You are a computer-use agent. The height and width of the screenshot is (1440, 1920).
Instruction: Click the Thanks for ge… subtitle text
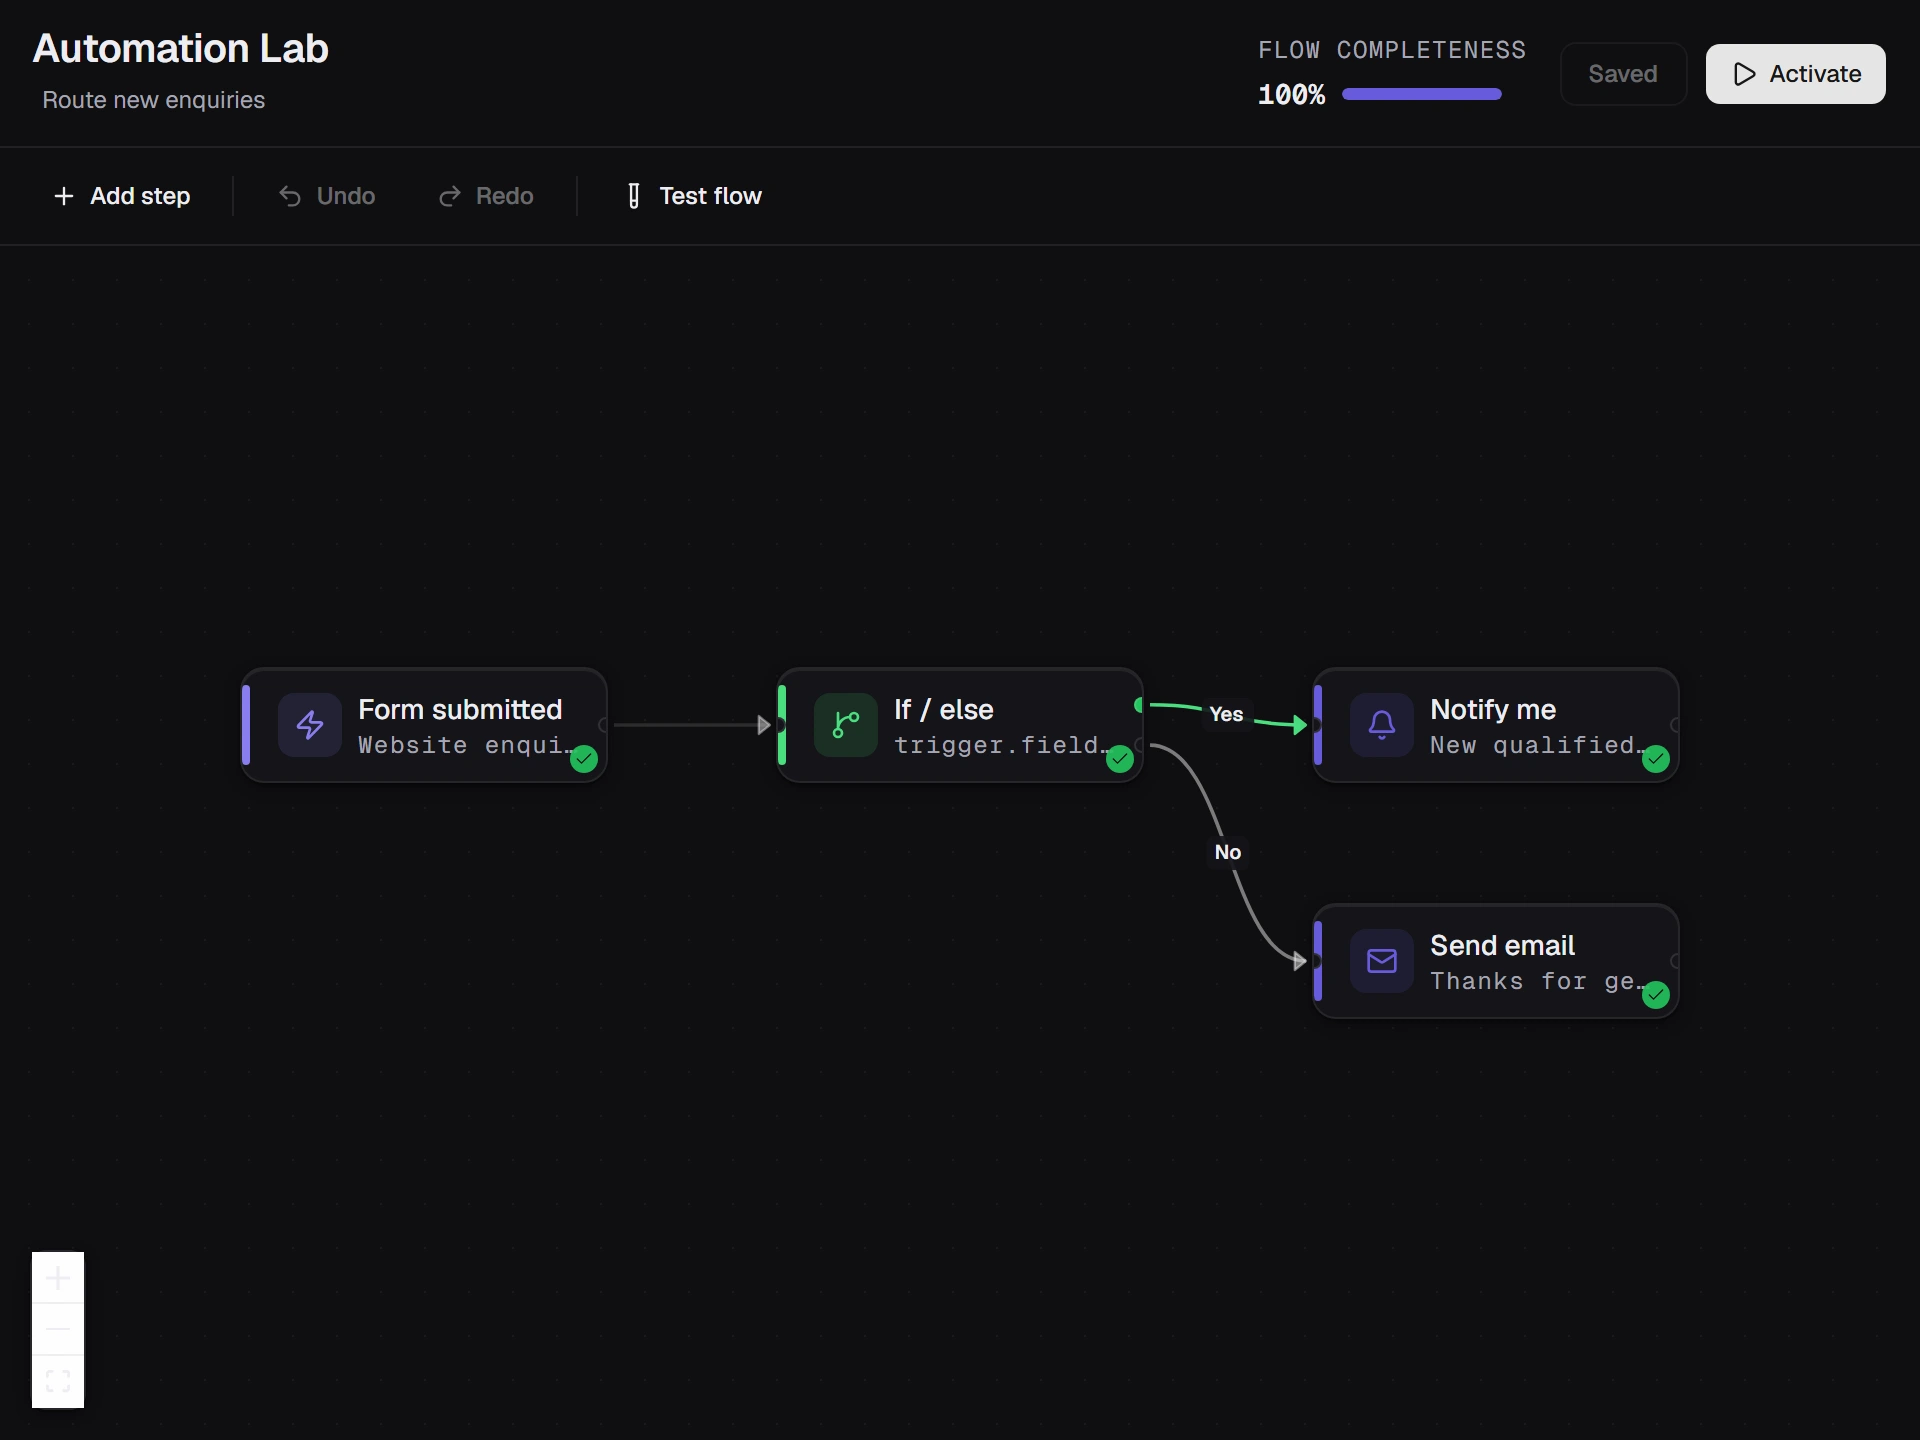1538,982
